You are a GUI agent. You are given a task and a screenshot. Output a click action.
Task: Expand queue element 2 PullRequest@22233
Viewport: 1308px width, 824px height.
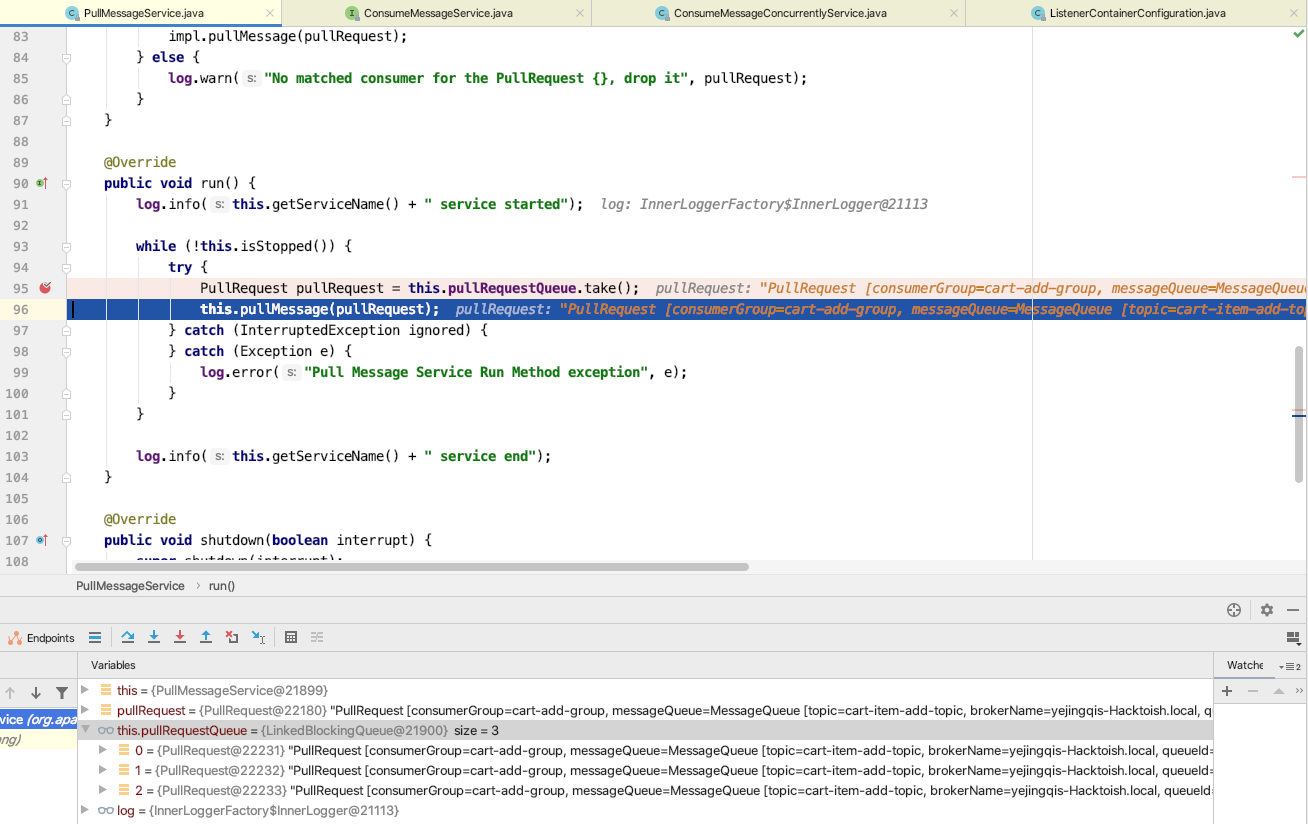coord(104,790)
